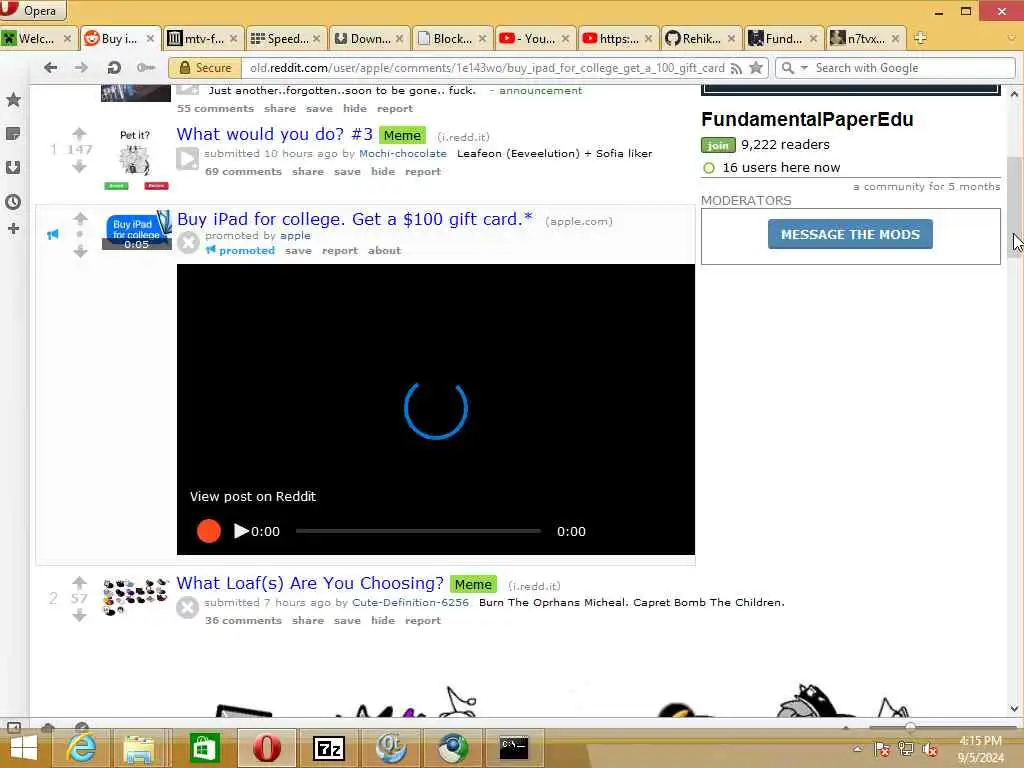Click the green Meme flair on 'What Loaf(s)'

point(473,584)
